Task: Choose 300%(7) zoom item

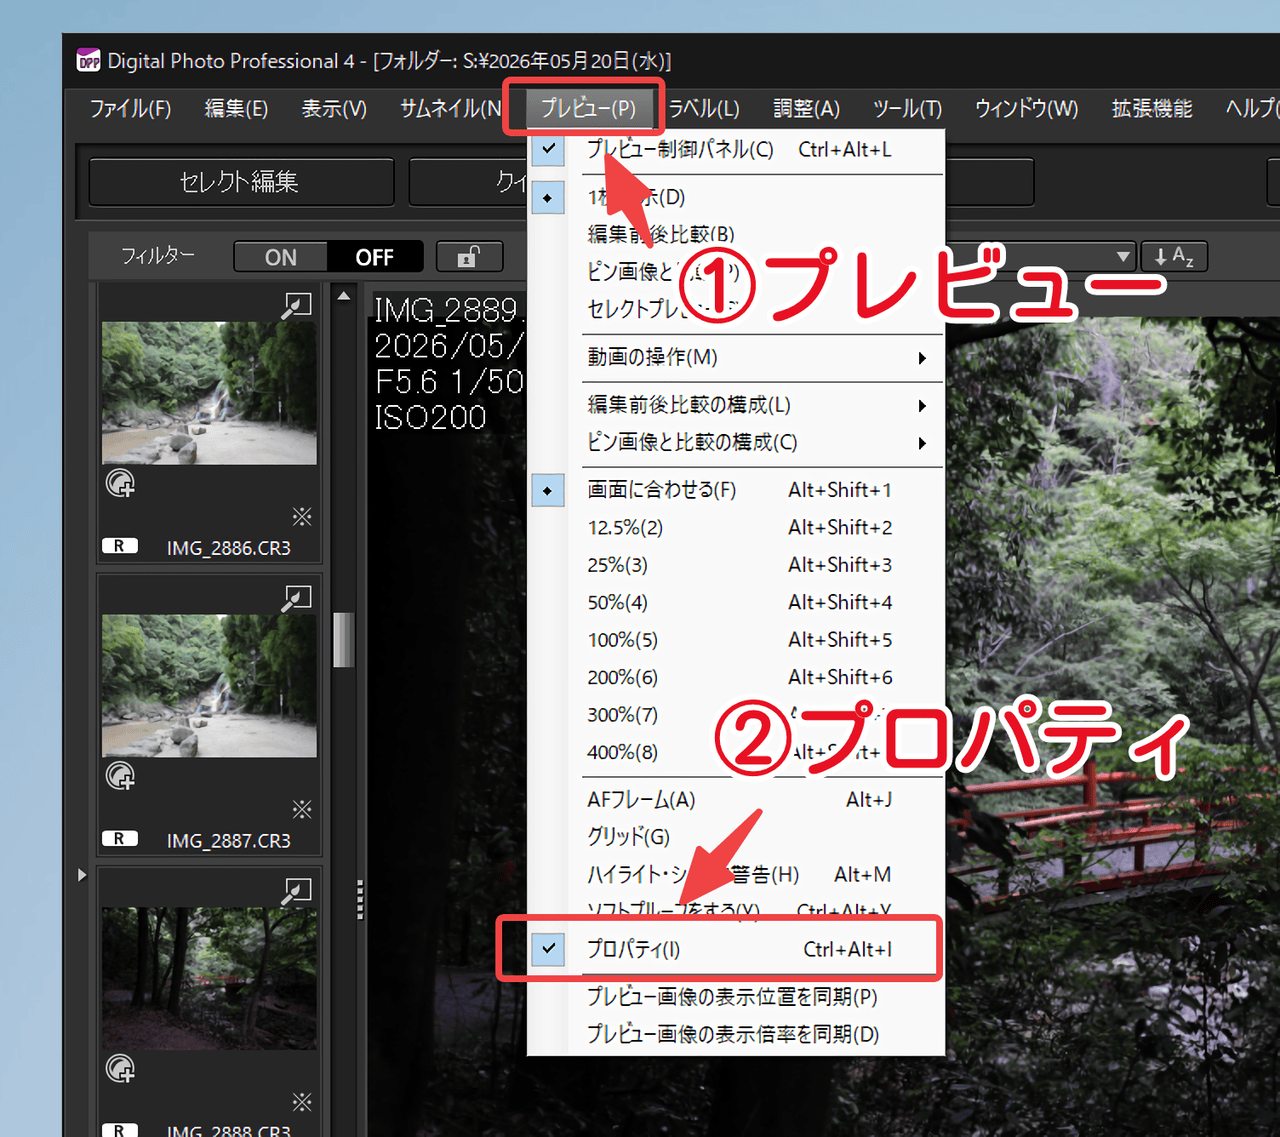Action: point(736,715)
